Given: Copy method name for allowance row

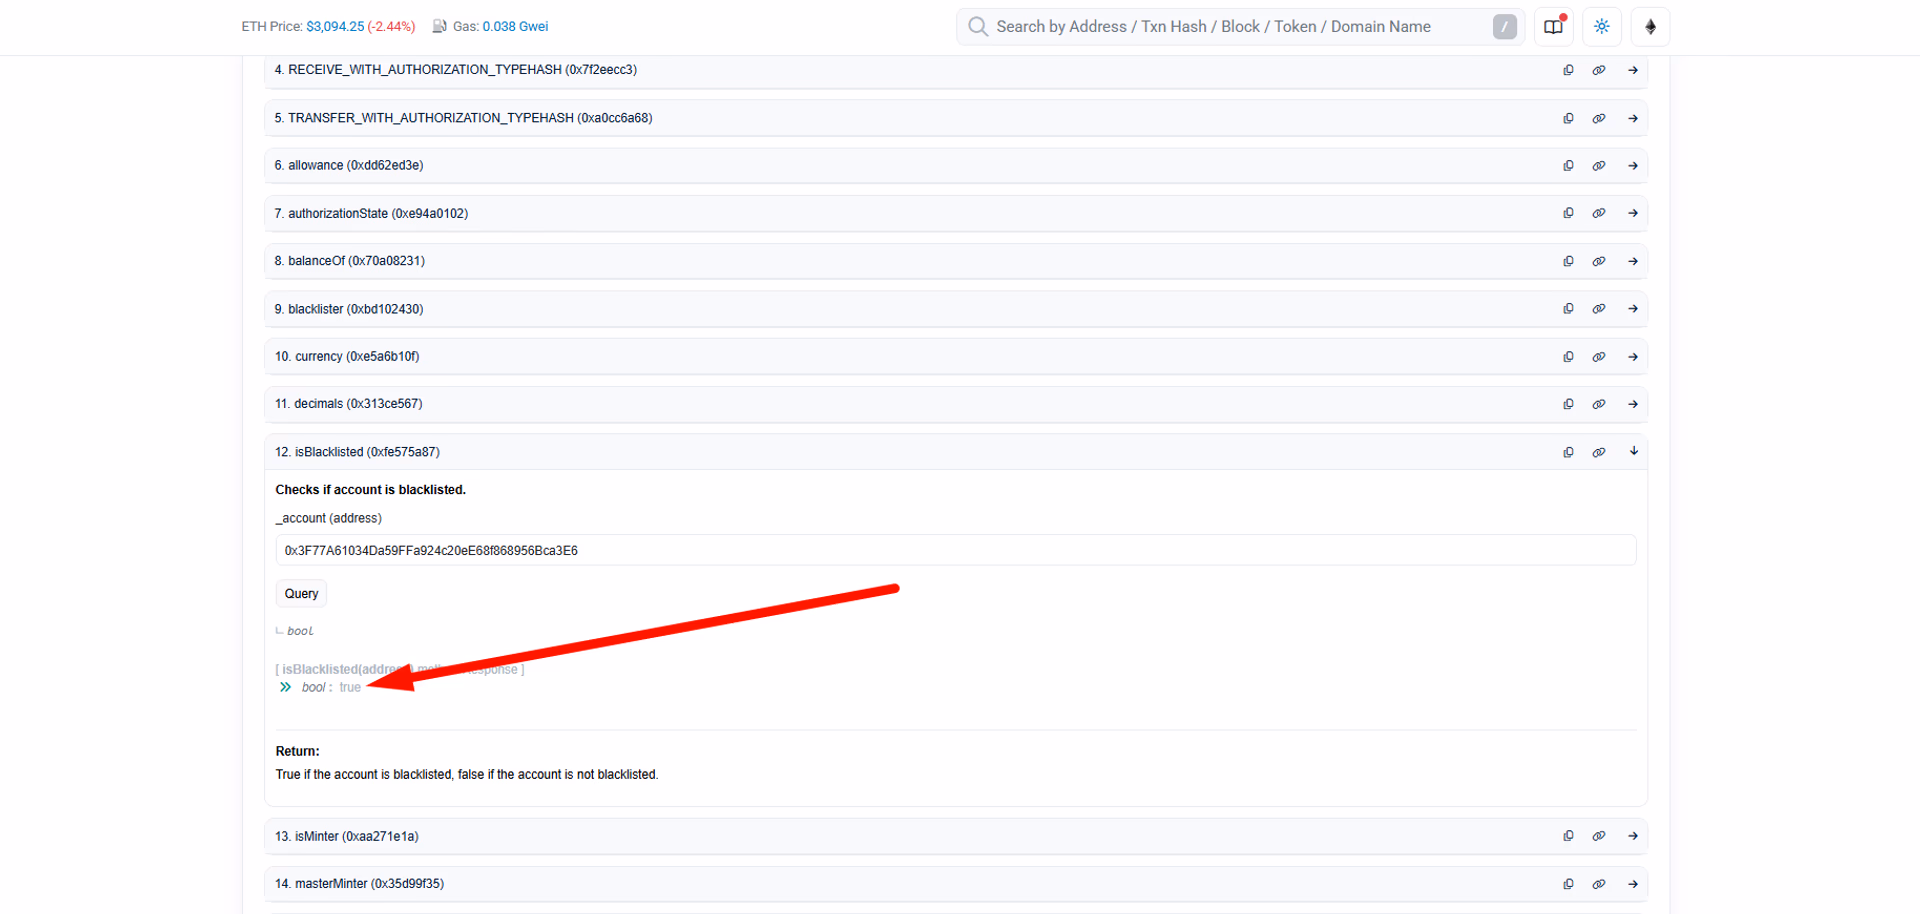Looking at the screenshot, I should click(x=1568, y=166).
